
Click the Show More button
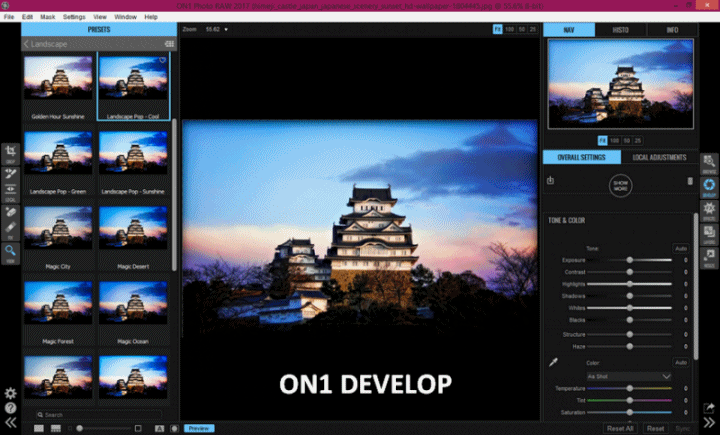pyautogui.click(x=621, y=184)
